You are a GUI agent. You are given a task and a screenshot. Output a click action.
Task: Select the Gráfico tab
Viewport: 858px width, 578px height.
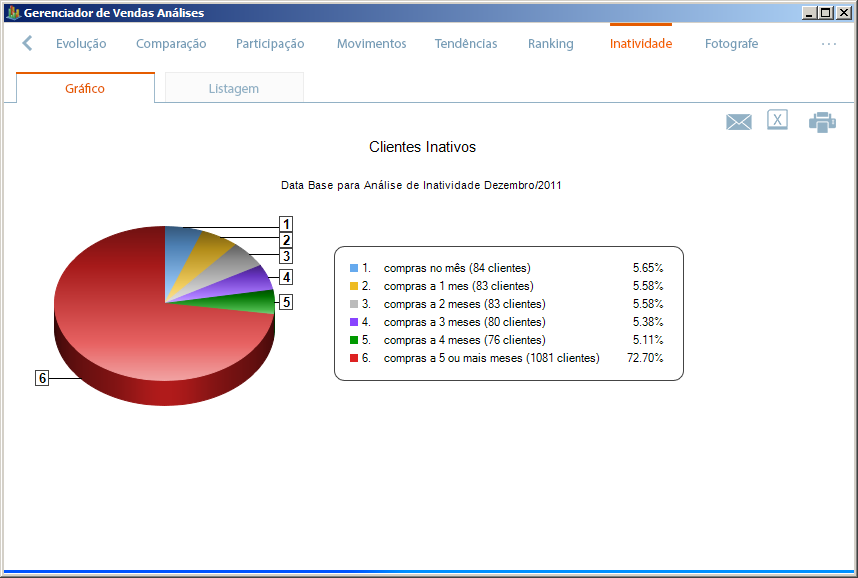pos(85,88)
